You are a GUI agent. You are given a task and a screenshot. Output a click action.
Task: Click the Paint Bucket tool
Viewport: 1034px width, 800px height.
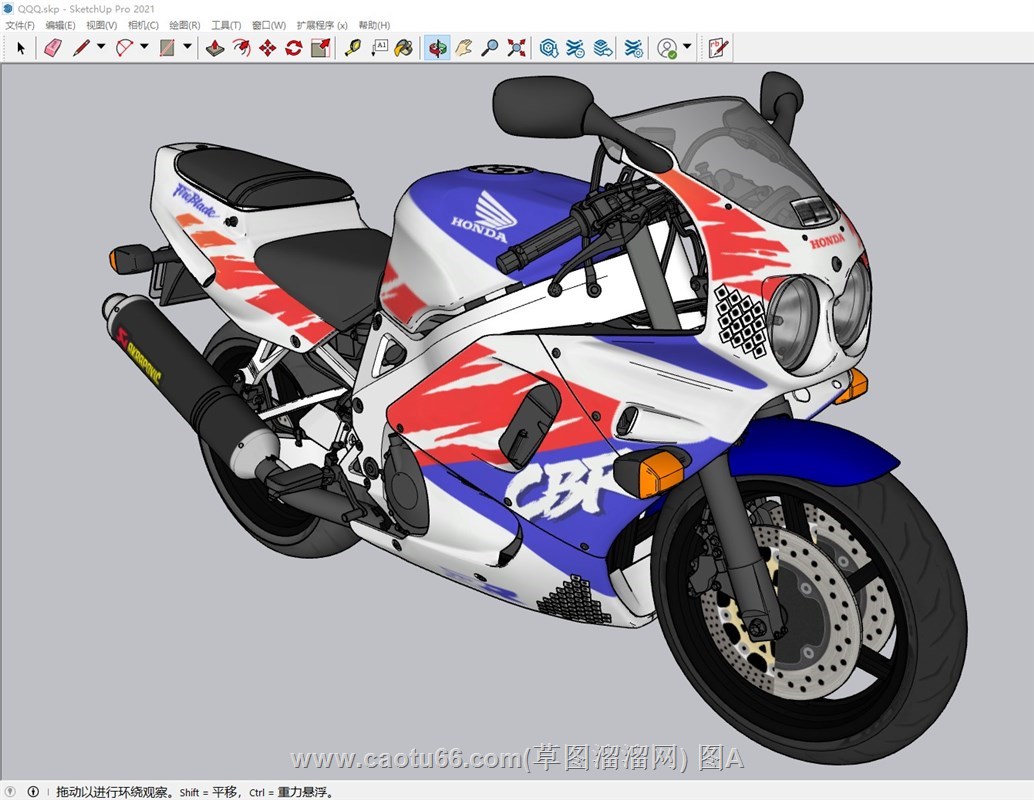pos(403,47)
